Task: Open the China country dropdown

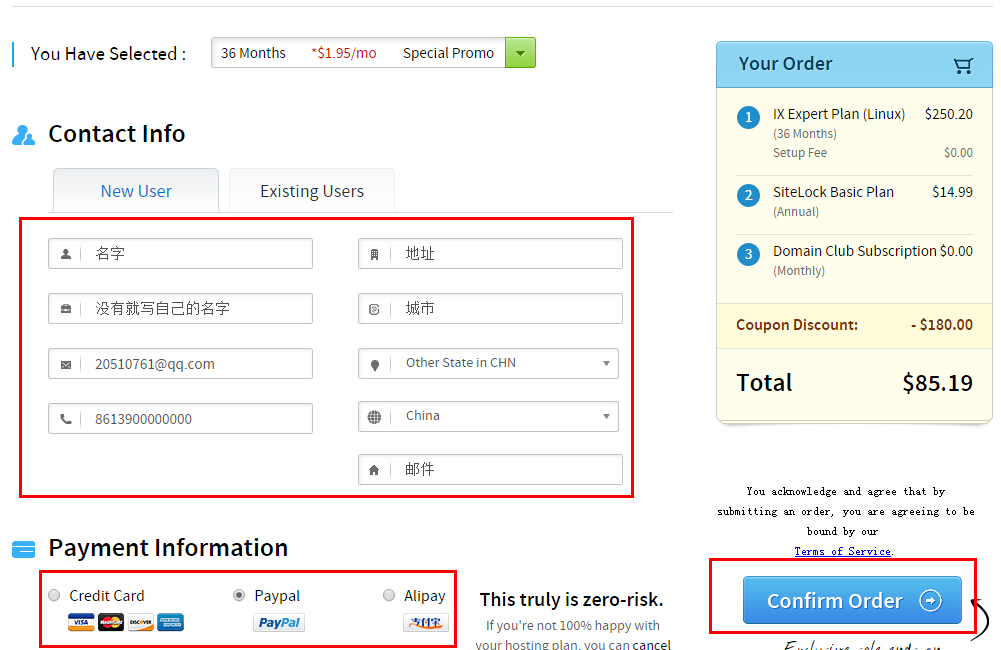Action: click(488, 416)
